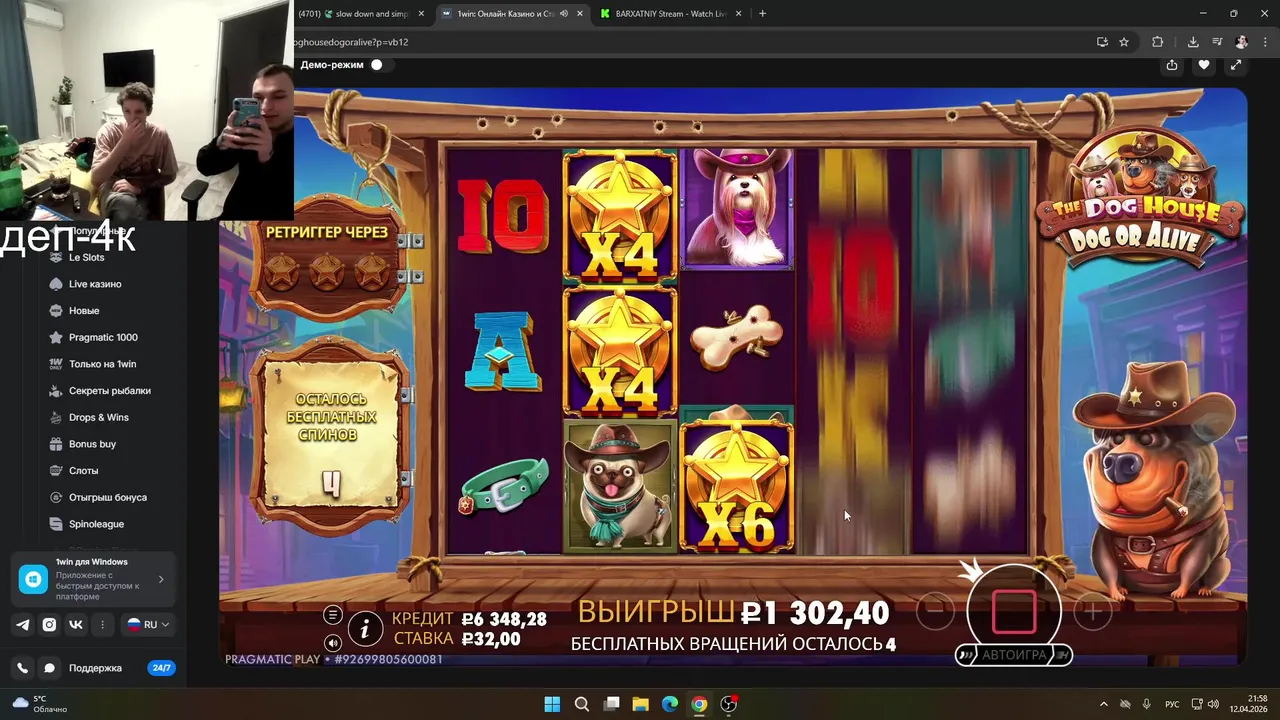Open the Chrome profile avatar
Screen dimensions: 1280x720
(1241, 42)
